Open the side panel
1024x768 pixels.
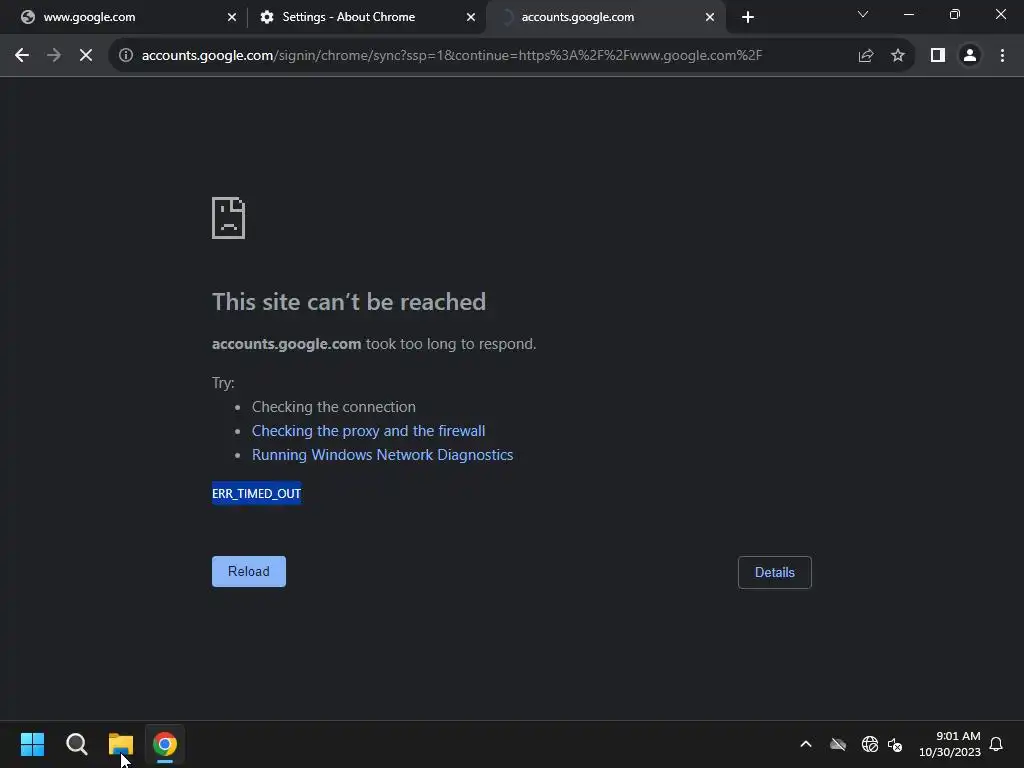938,56
